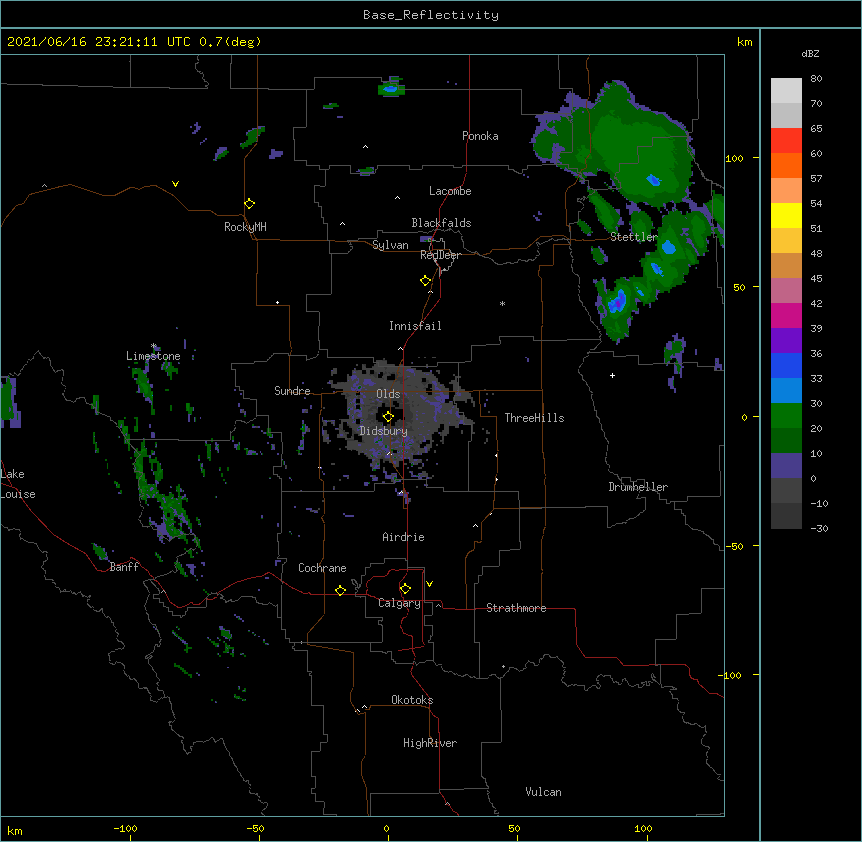Screen dimensions: 862x842
Task: Click the km unit label at bottom left
Action: [x=15, y=831]
